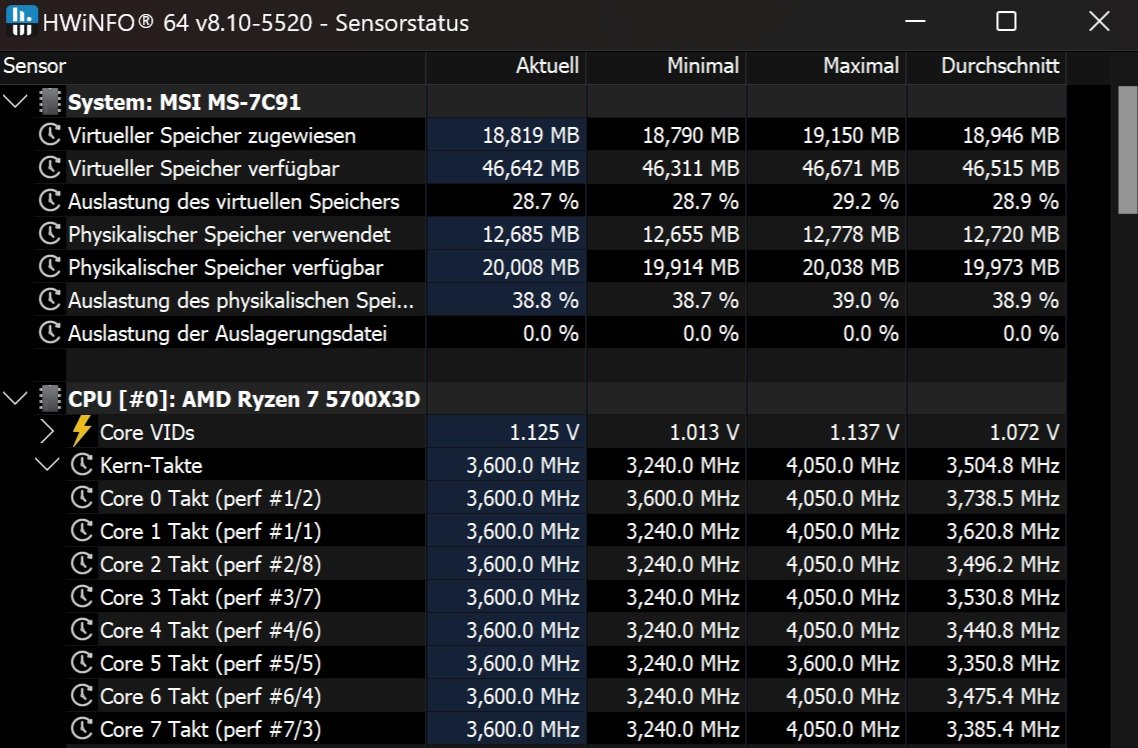
Task: Click clock icon of Kern-Takte row
Action: point(81,464)
